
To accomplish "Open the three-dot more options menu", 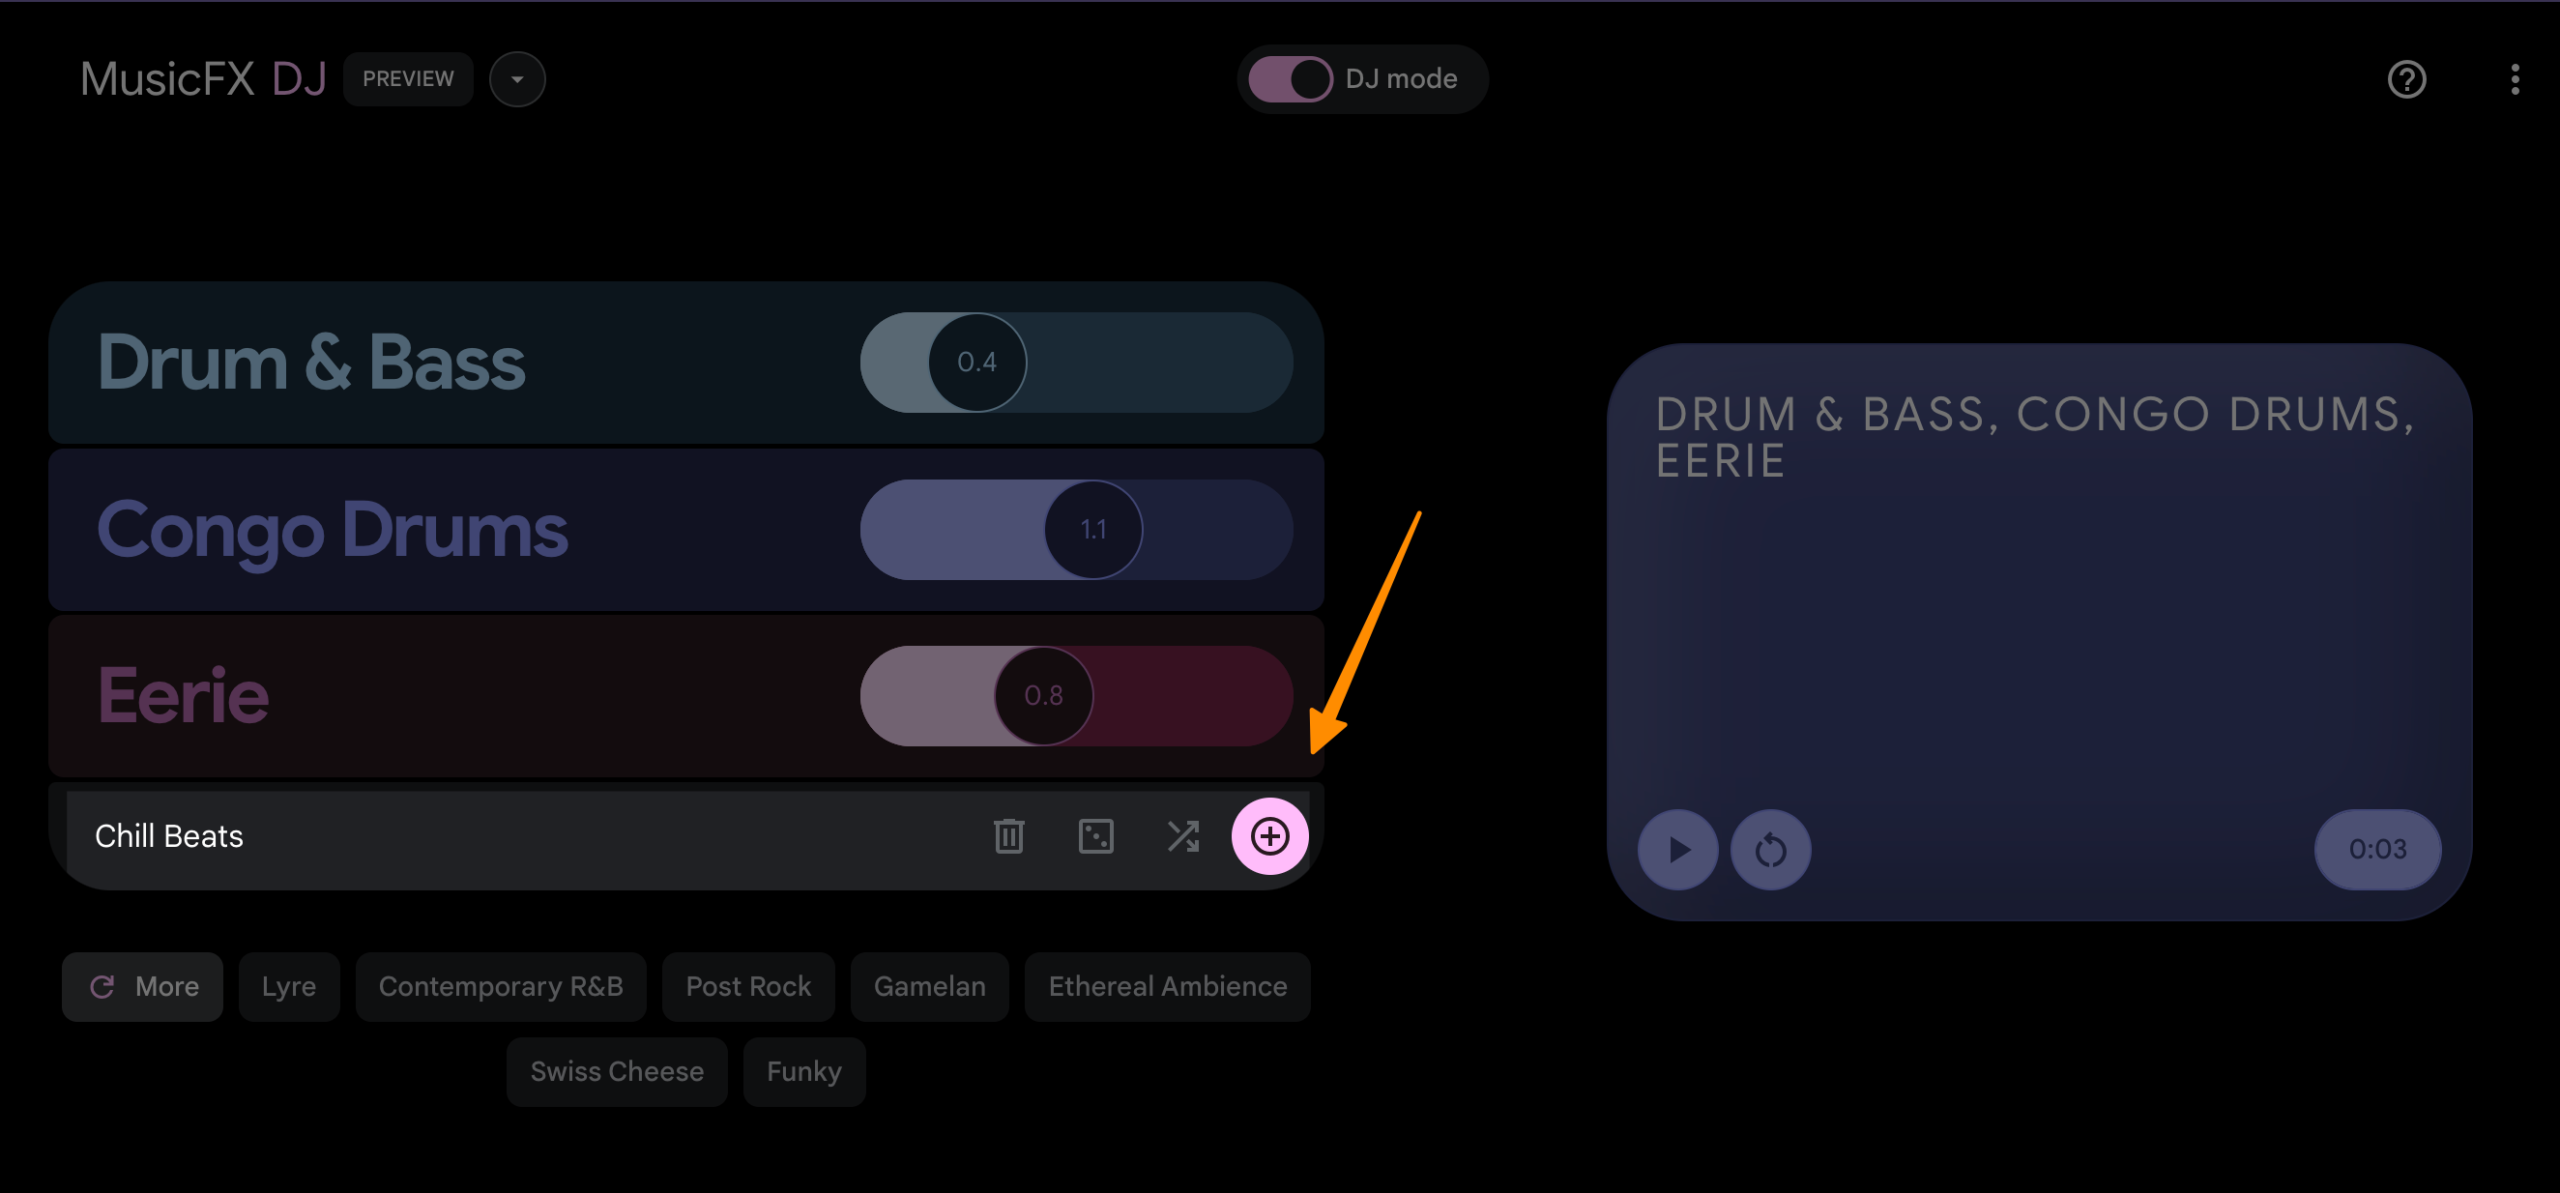I will [x=2514, y=79].
